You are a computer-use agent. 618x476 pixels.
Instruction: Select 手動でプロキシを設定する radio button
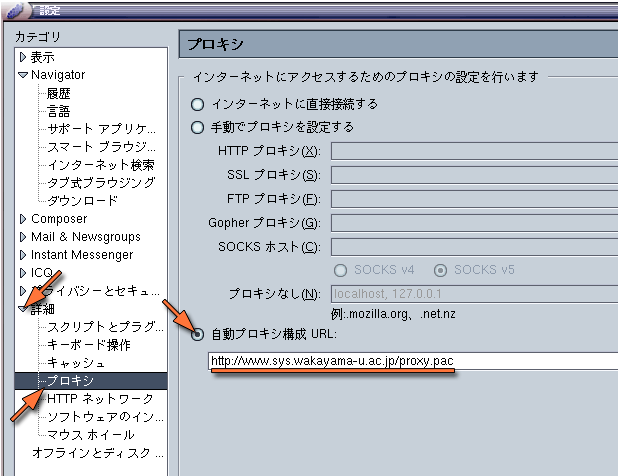click(197, 128)
